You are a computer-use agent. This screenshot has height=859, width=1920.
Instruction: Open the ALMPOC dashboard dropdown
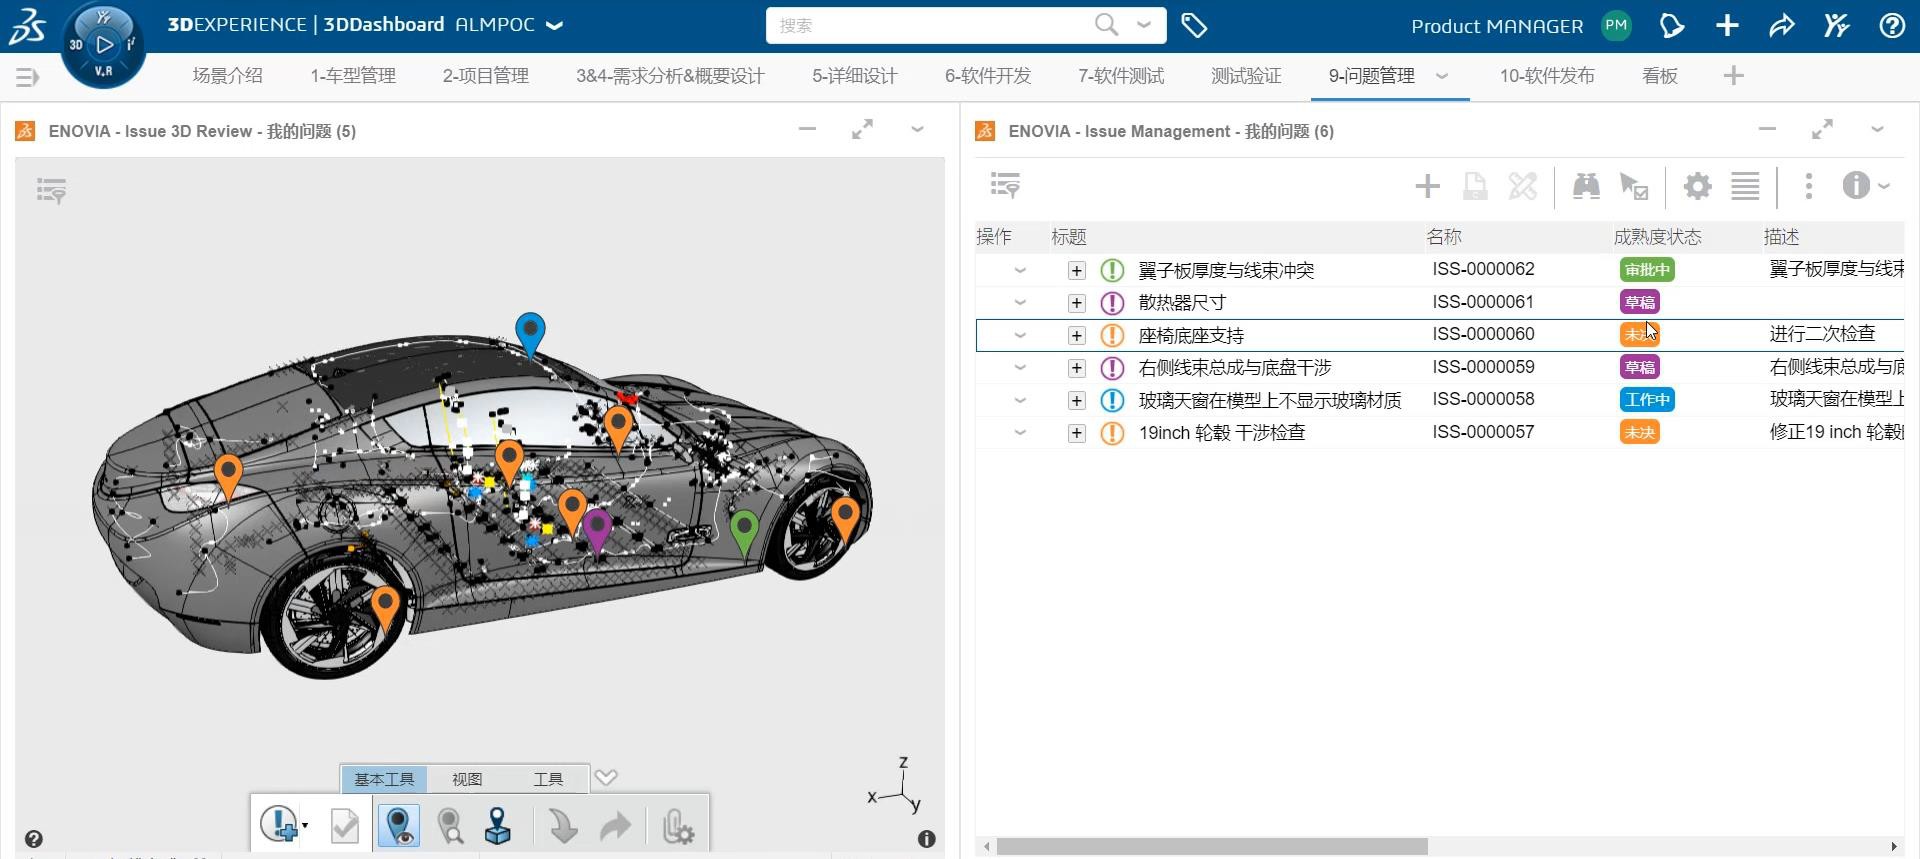point(555,25)
